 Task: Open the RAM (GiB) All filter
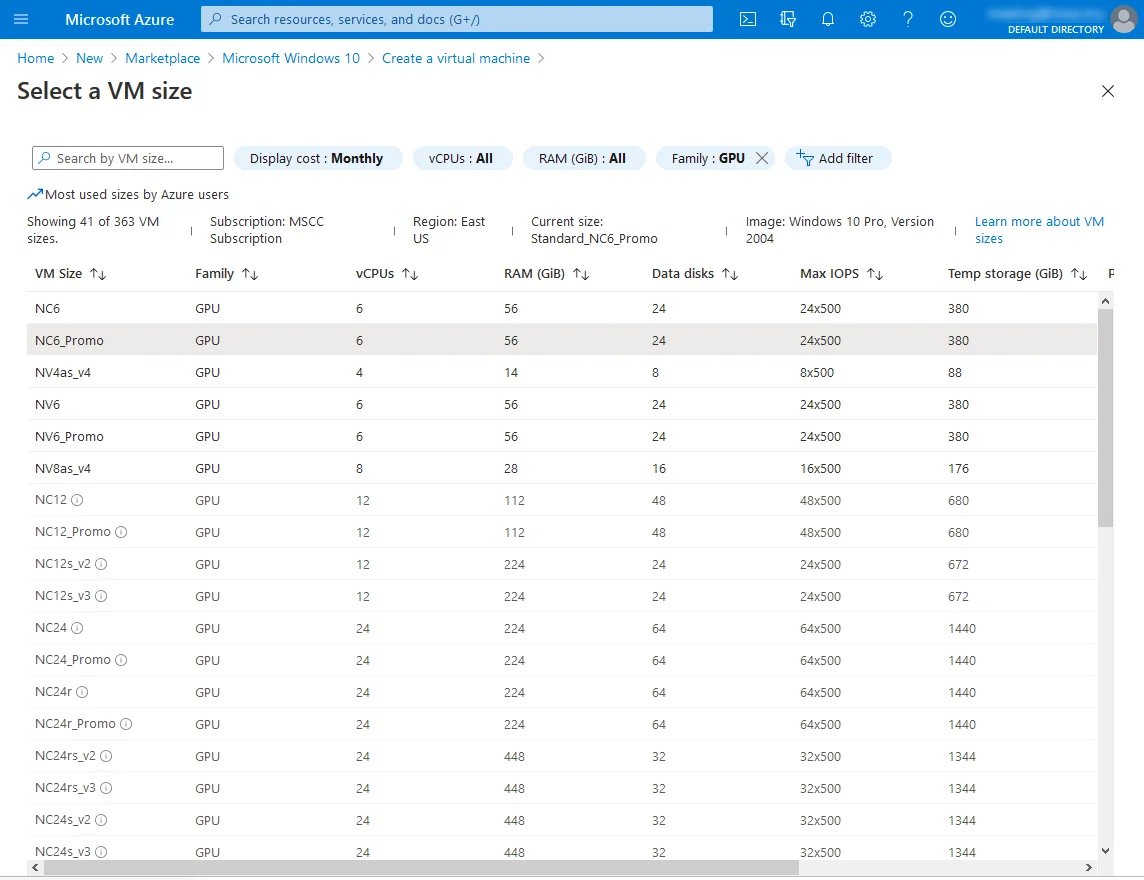coord(584,158)
